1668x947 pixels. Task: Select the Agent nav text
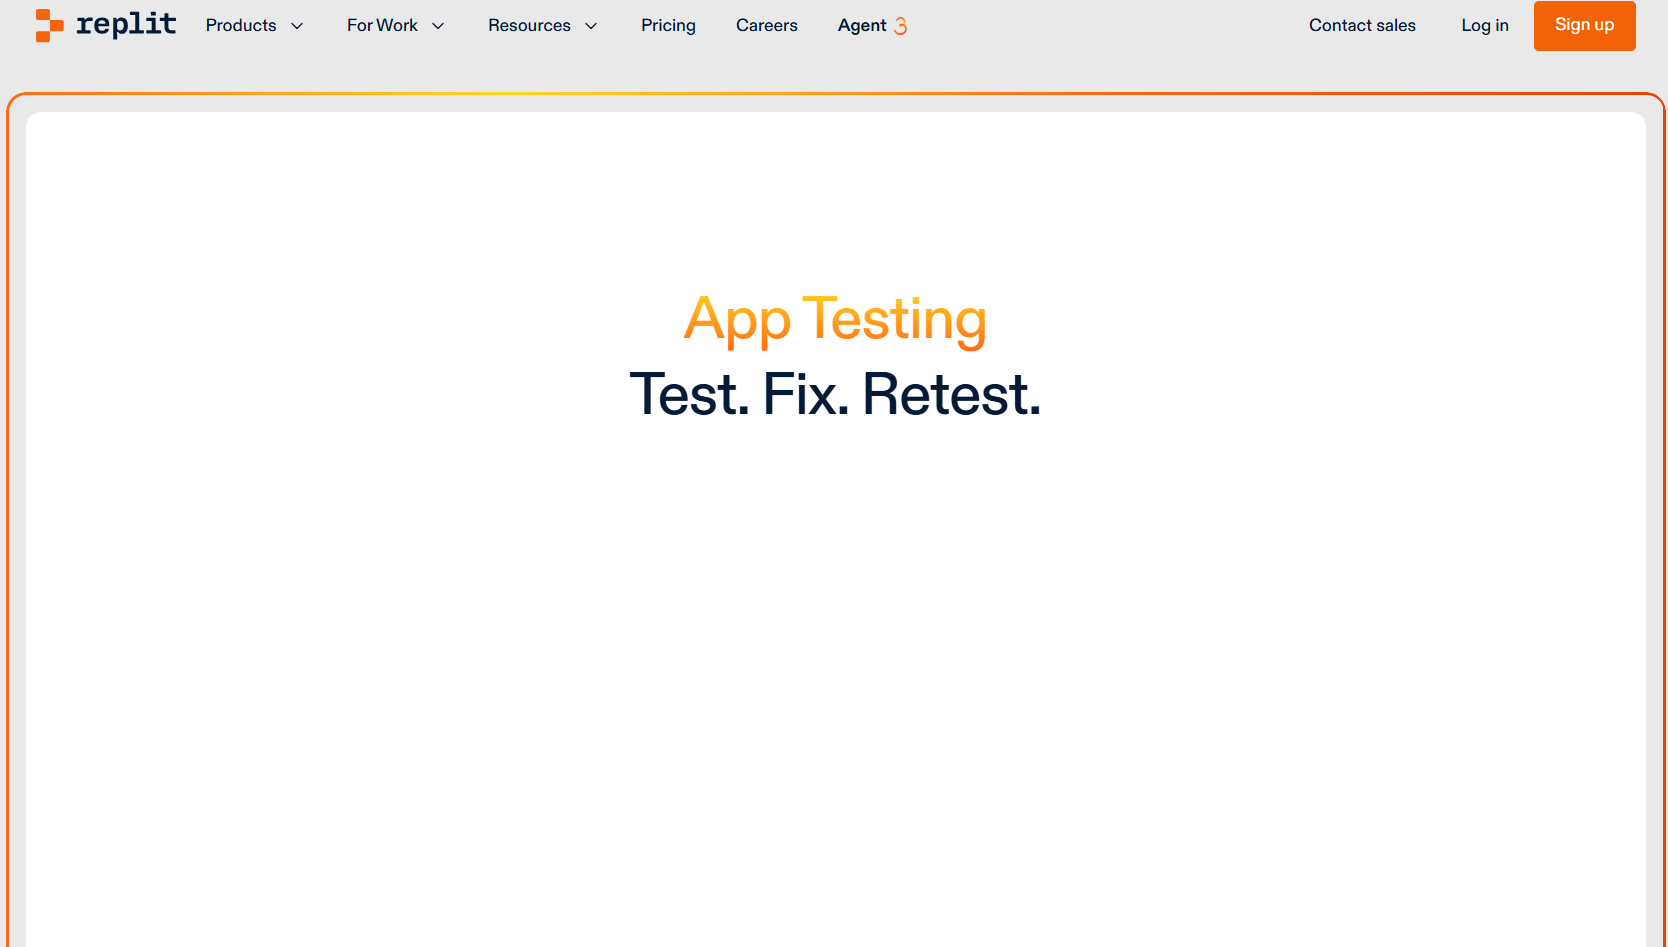click(861, 26)
